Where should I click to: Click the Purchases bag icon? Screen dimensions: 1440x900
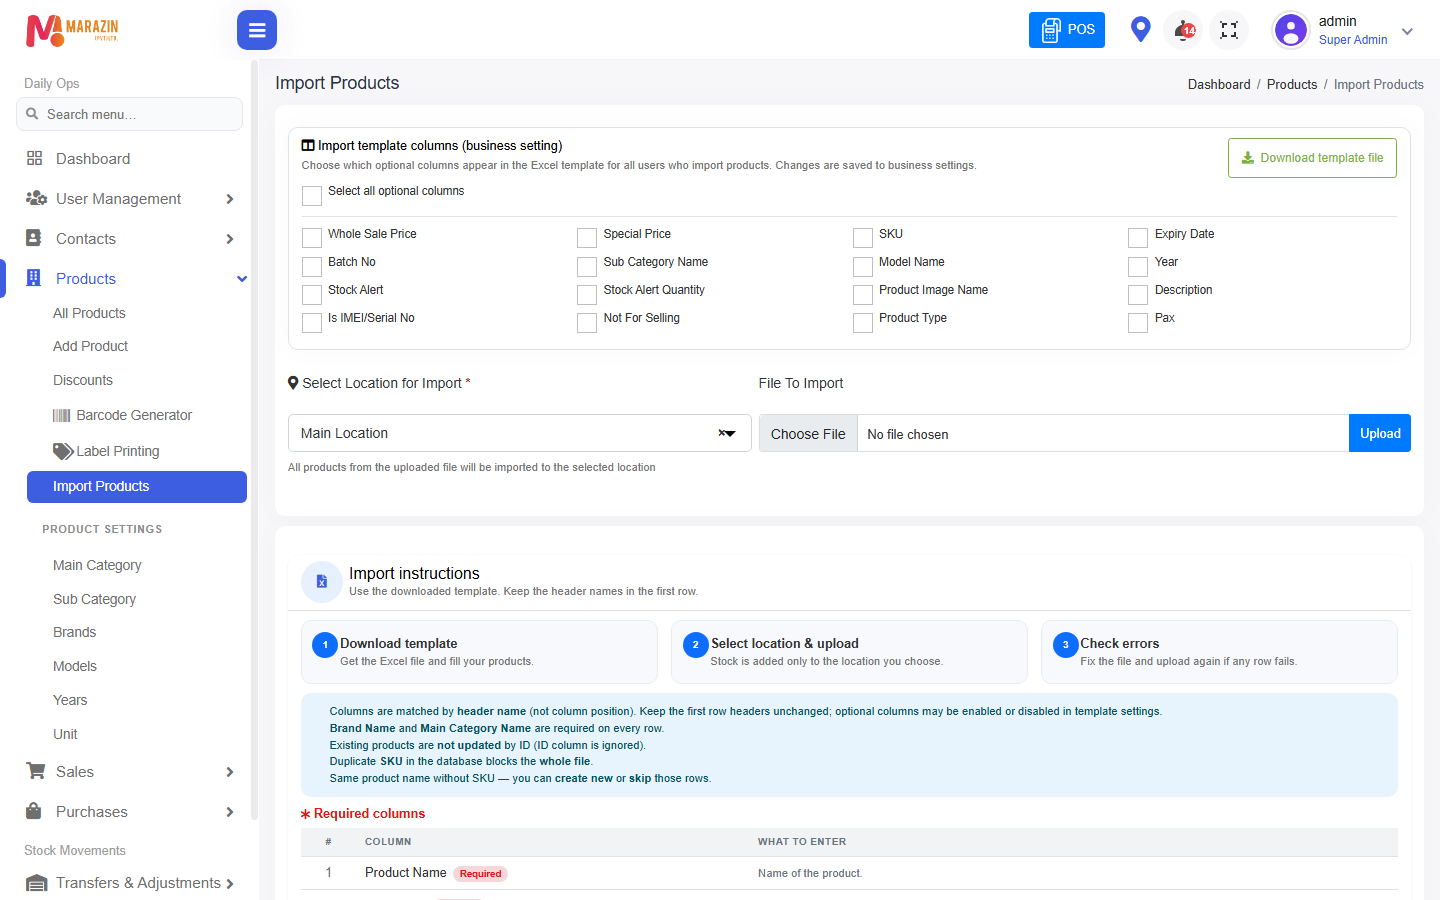coord(34,811)
